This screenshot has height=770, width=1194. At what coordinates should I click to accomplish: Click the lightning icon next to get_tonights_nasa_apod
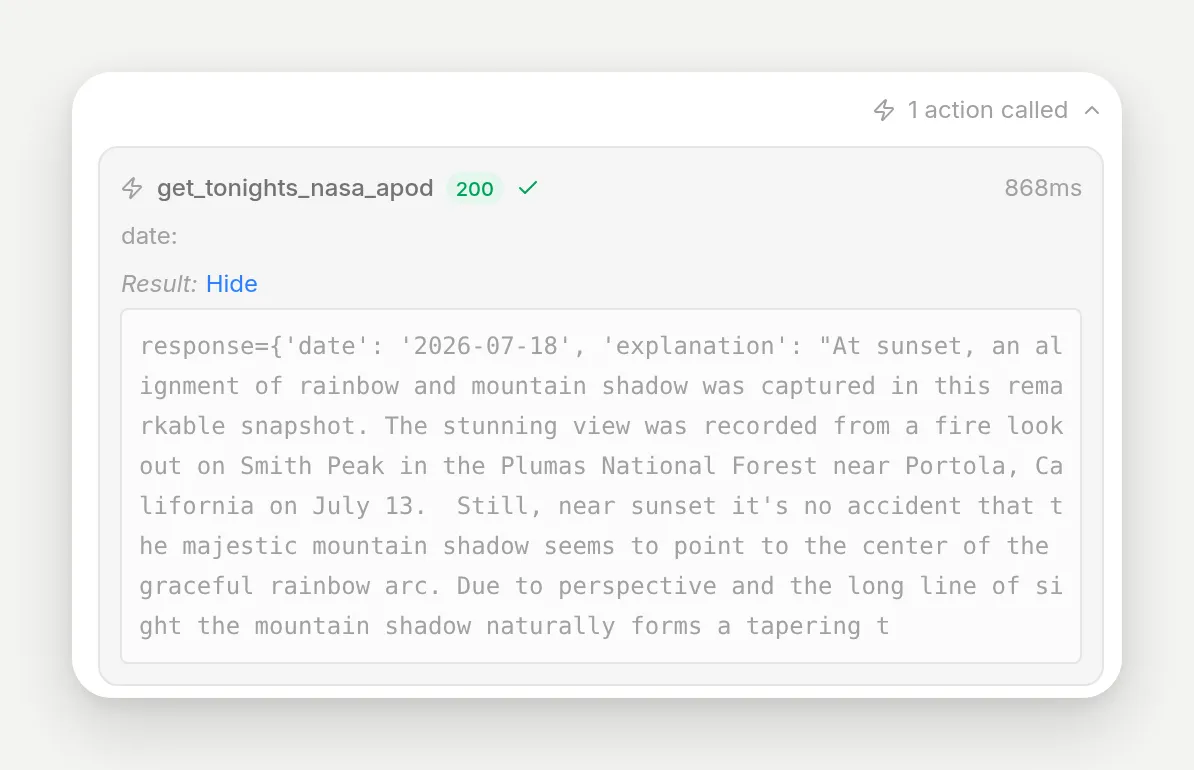132,188
